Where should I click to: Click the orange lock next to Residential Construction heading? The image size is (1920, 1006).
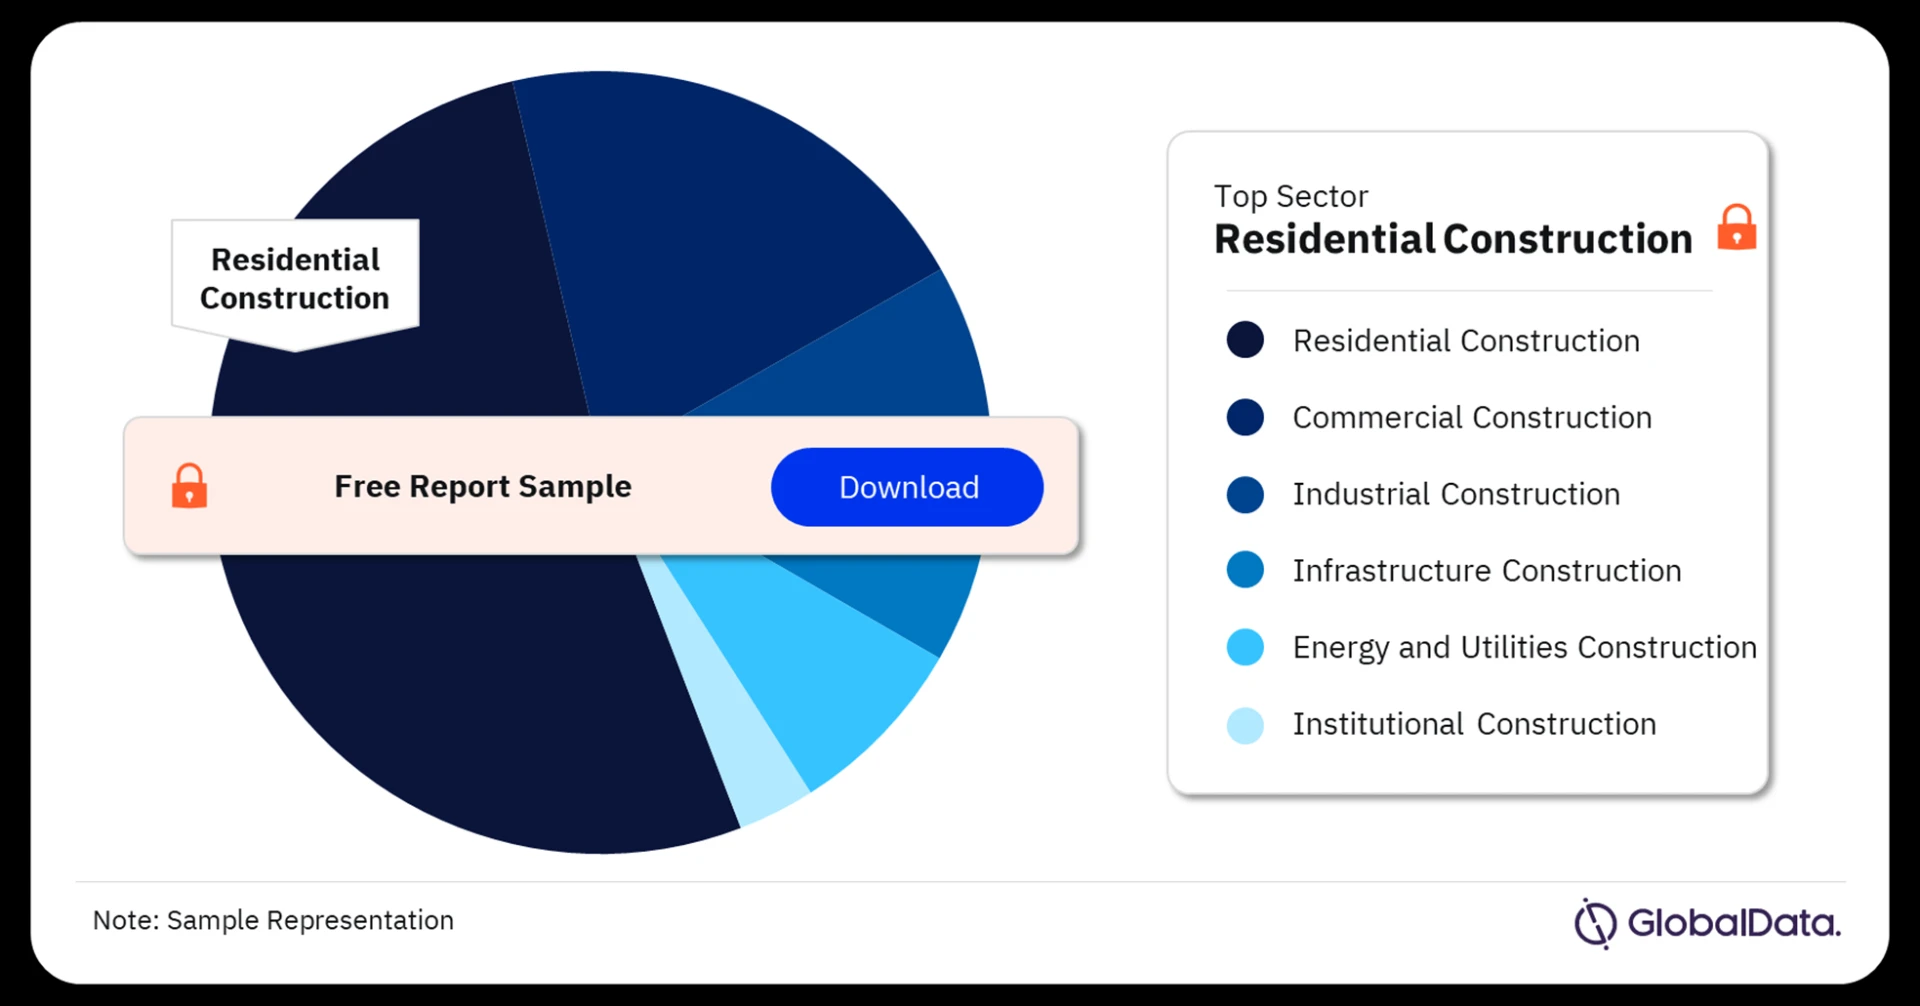click(1736, 228)
